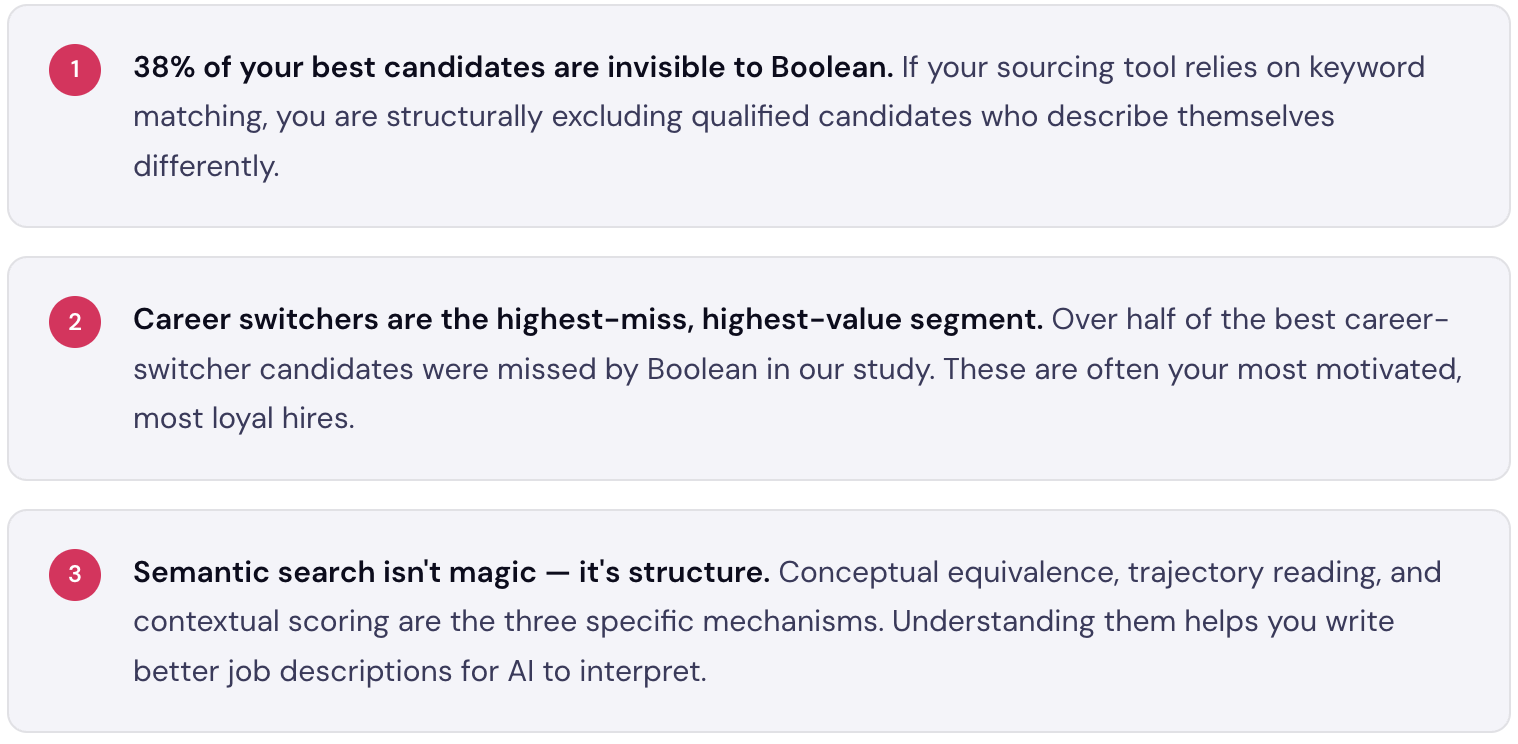This screenshot has width=1518, height=744.
Task: Click the word 'differently.' in the first card
Action: [x=206, y=165]
